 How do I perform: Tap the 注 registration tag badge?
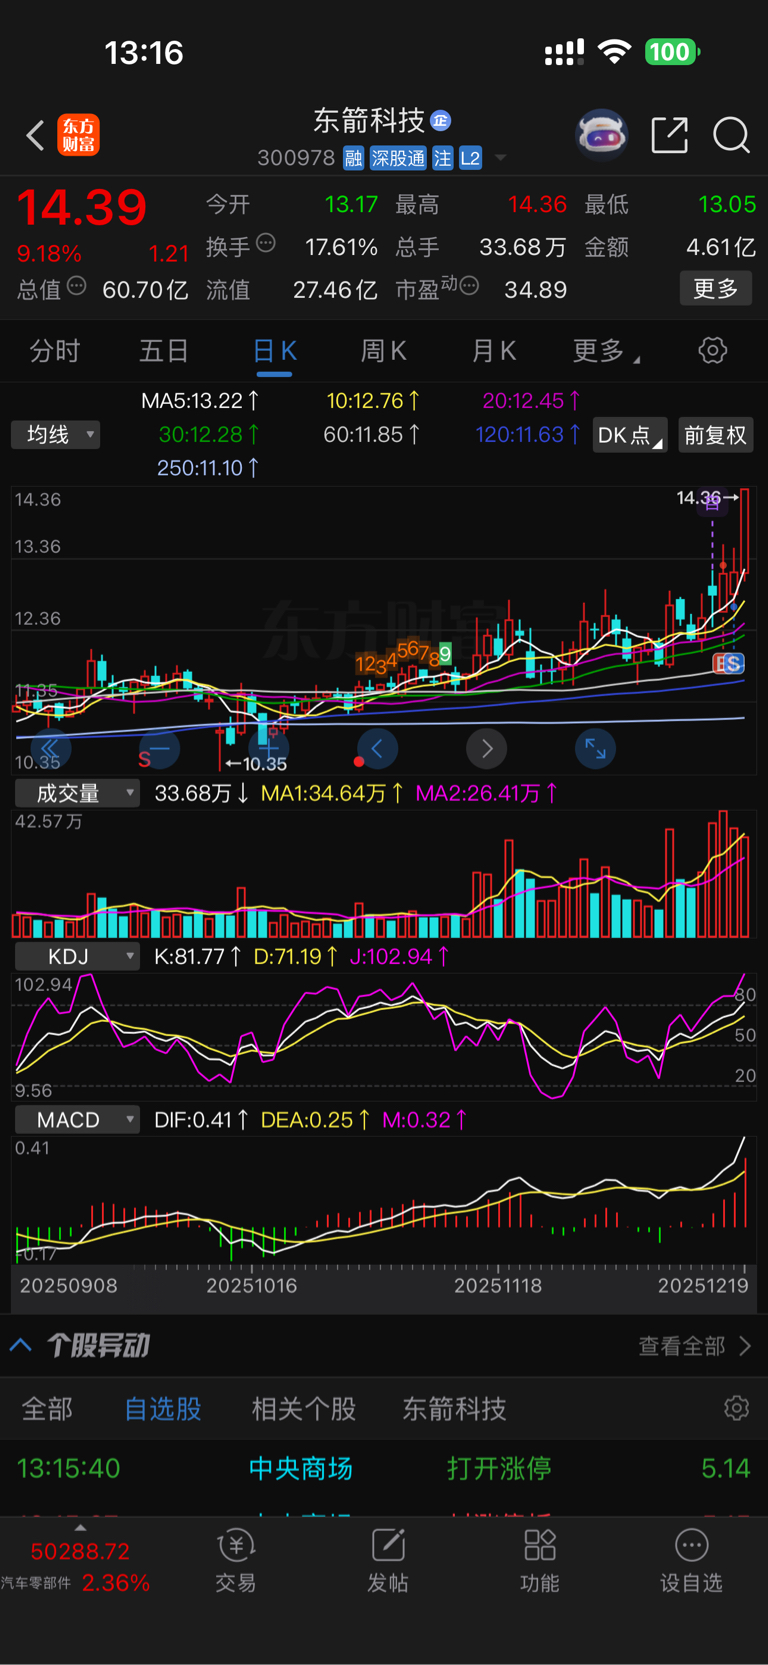(x=442, y=158)
